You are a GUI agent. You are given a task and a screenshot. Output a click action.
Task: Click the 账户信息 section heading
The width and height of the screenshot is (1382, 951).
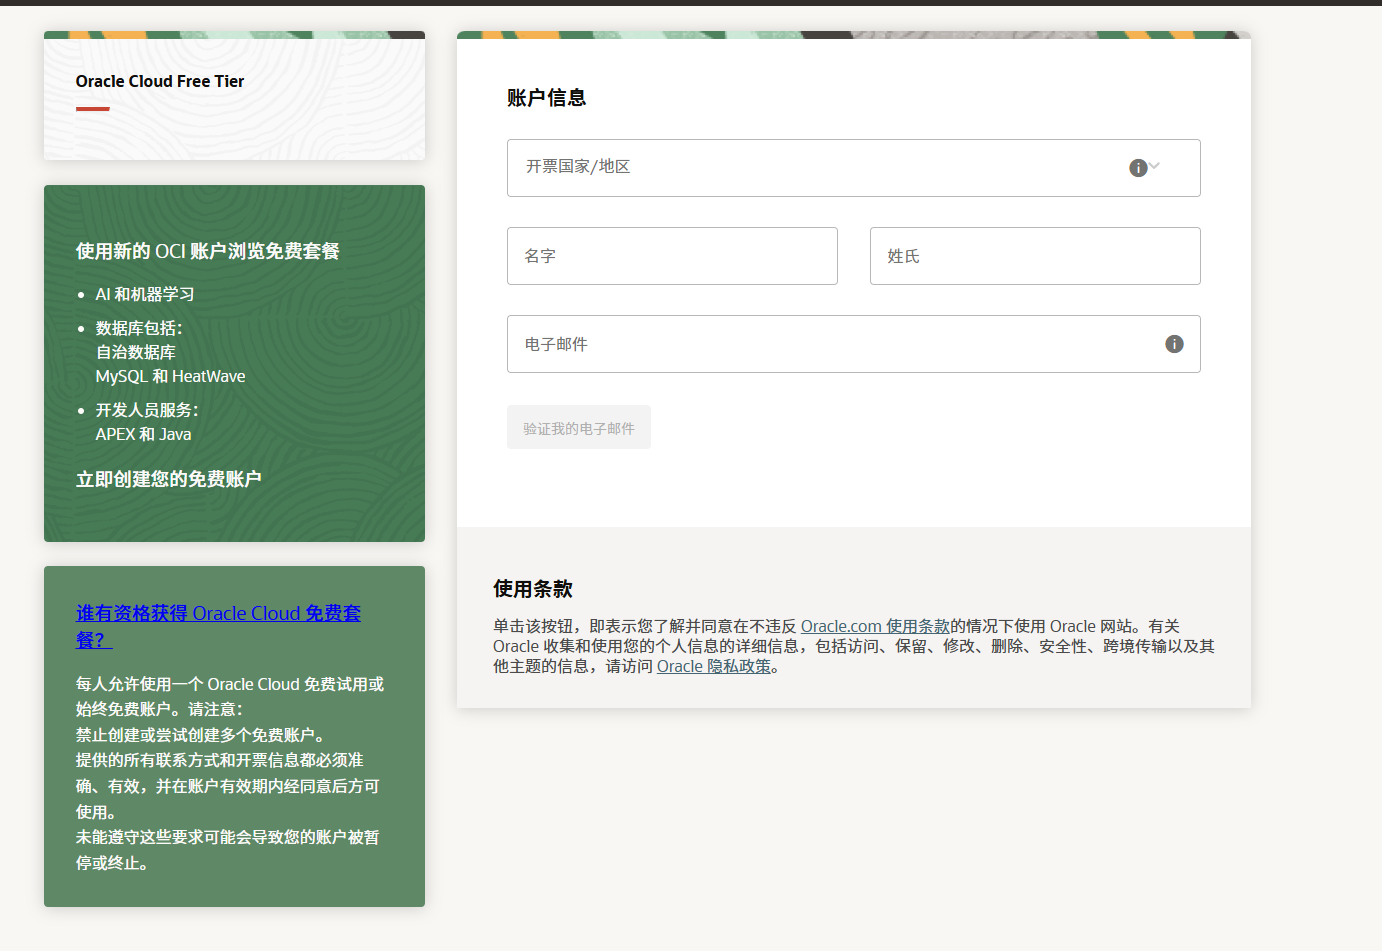(x=547, y=97)
